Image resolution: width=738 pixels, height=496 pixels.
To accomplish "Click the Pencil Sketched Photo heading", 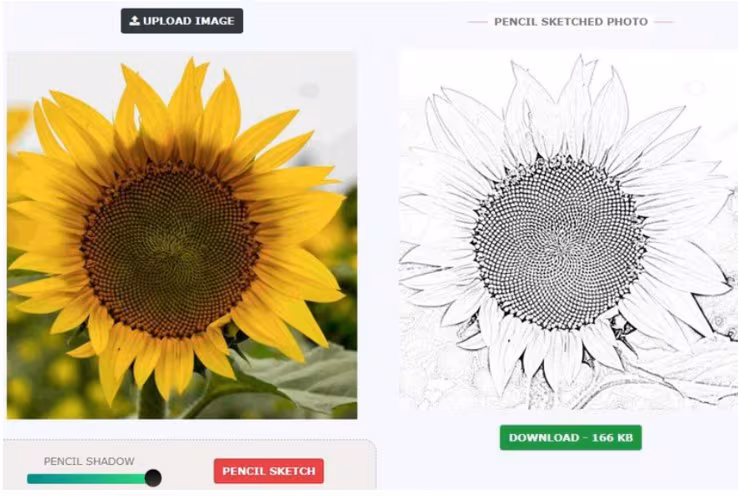I will (571, 22).
